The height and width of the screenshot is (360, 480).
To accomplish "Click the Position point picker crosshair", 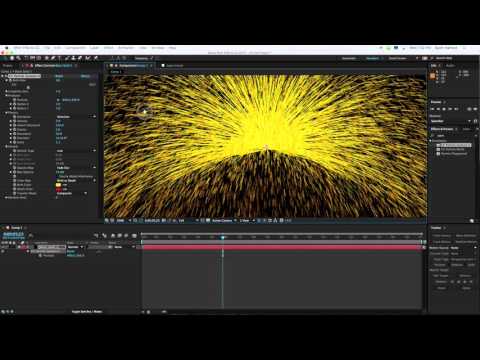I will click(x=58, y=100).
